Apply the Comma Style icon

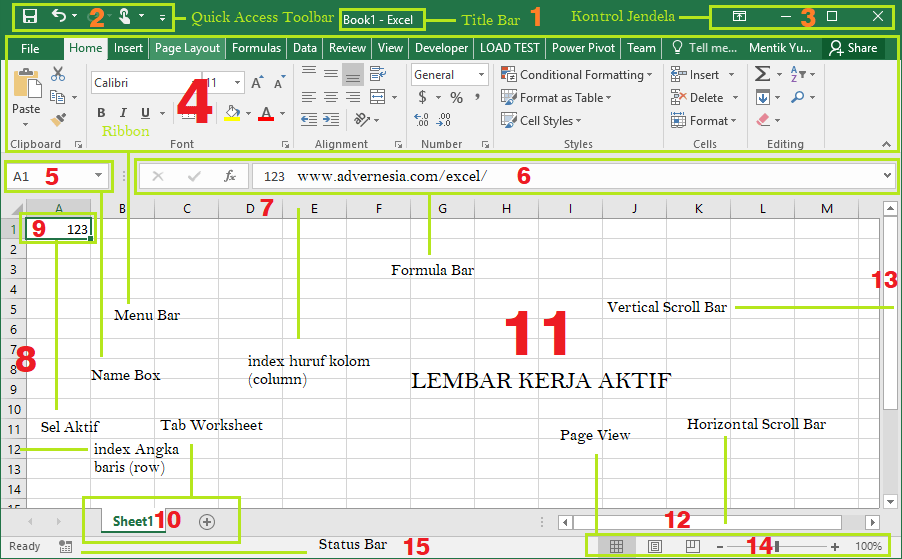point(477,97)
